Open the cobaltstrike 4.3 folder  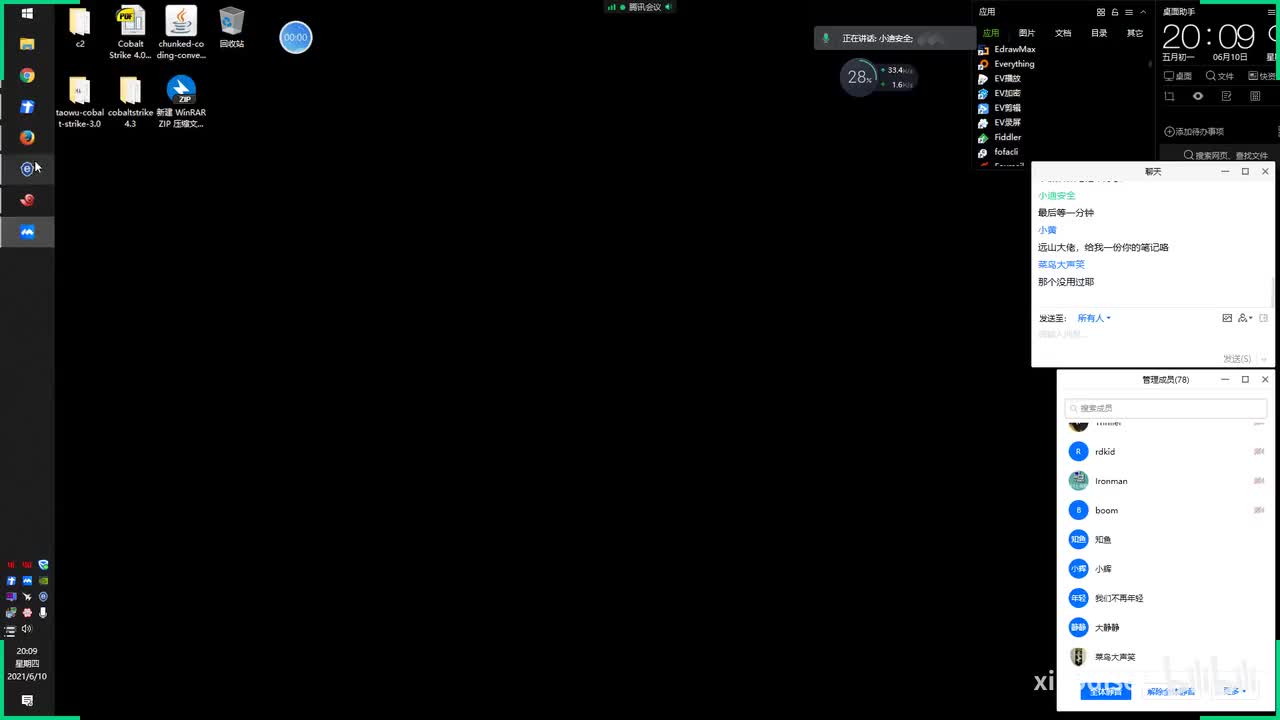click(x=130, y=102)
